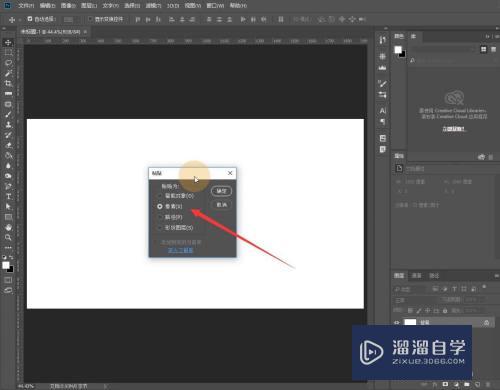Select the Horizontal Type tool
Viewport: 500px width, 390px height.
click(8, 196)
